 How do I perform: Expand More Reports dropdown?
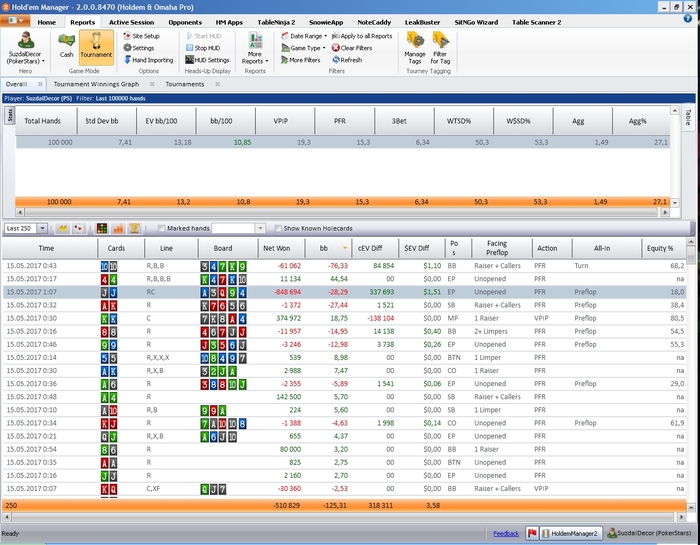pyautogui.click(x=255, y=48)
